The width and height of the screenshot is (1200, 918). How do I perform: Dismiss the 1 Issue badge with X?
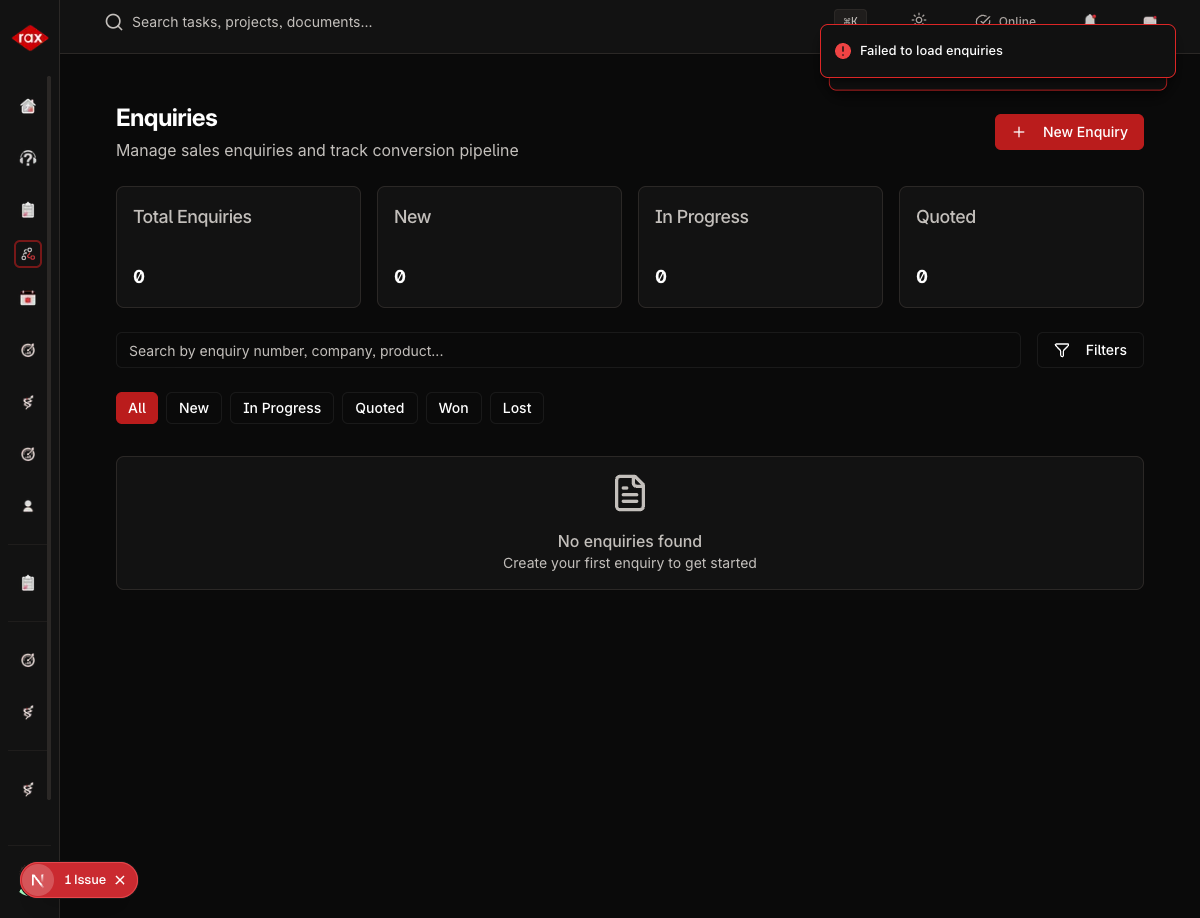(x=120, y=880)
